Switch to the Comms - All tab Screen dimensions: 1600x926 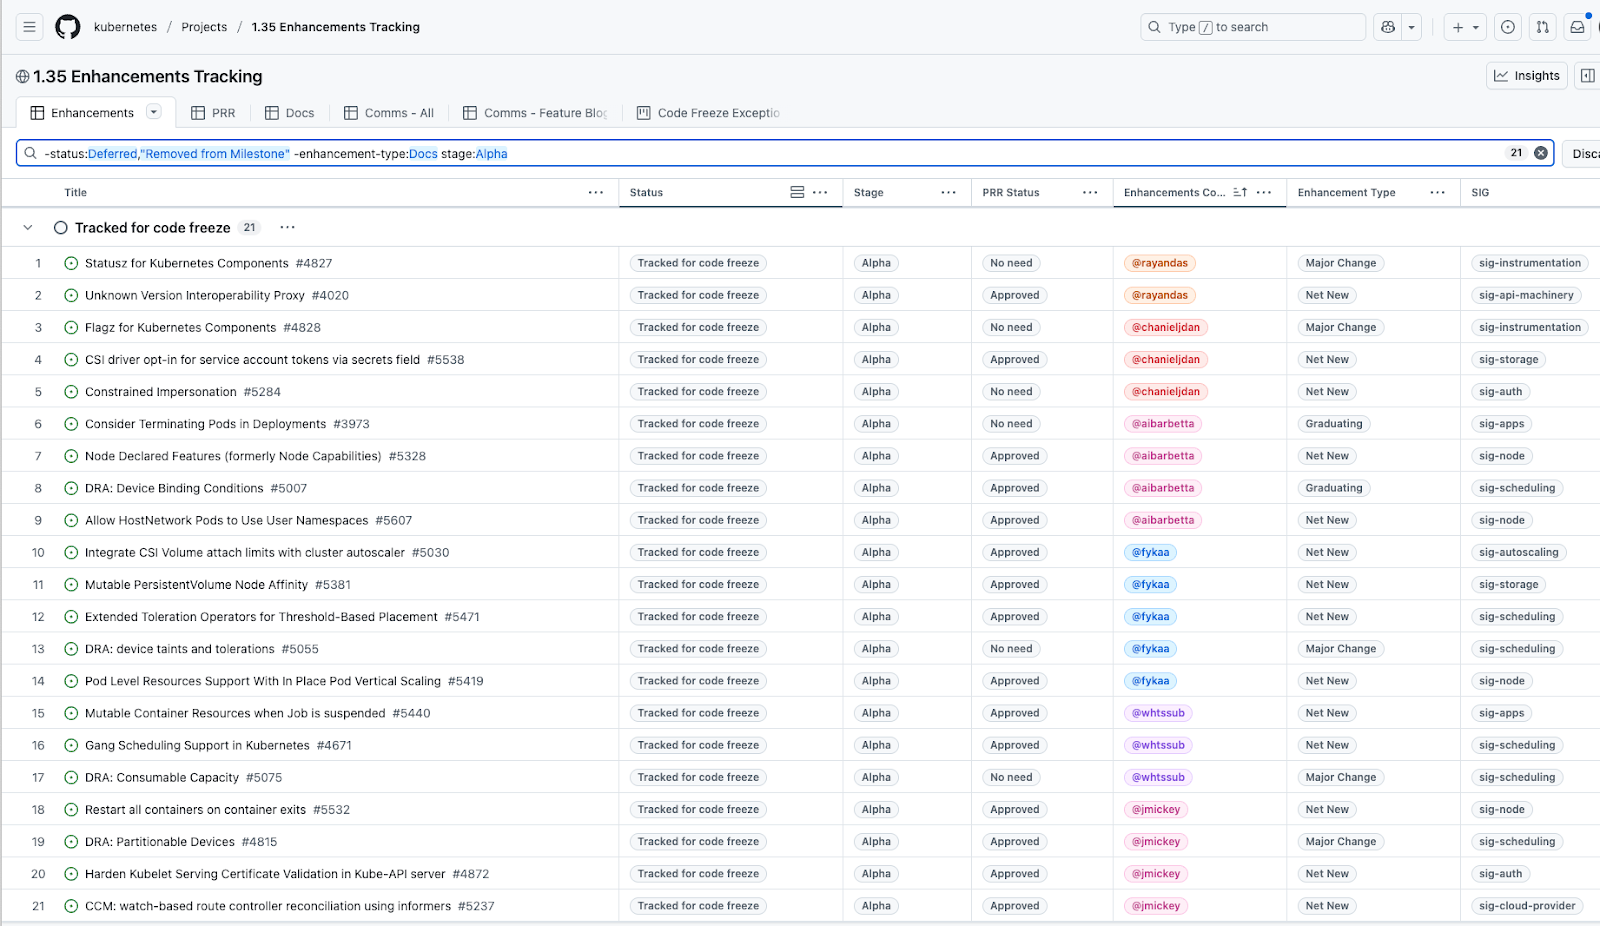pyautogui.click(x=389, y=113)
